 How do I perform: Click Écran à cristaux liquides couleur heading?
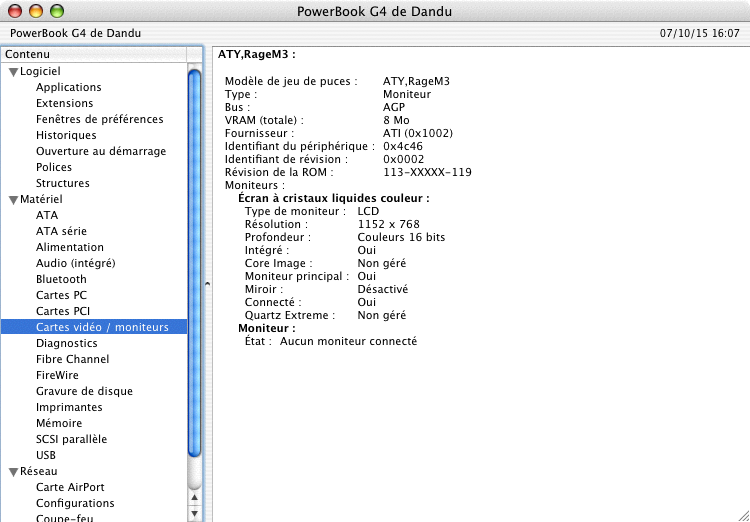coord(334,199)
